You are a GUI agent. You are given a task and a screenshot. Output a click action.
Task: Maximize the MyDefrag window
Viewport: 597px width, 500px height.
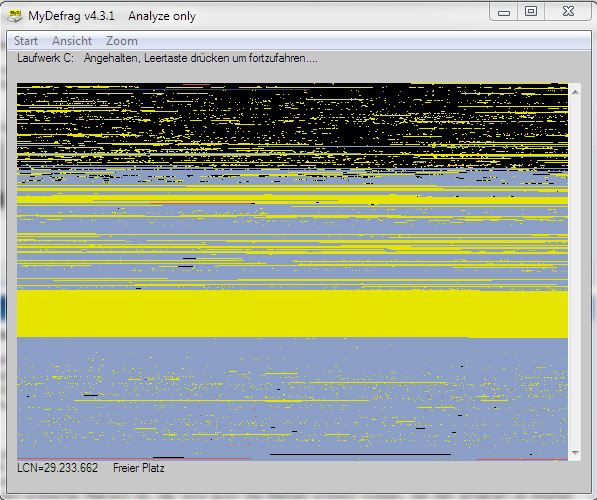[x=531, y=12]
